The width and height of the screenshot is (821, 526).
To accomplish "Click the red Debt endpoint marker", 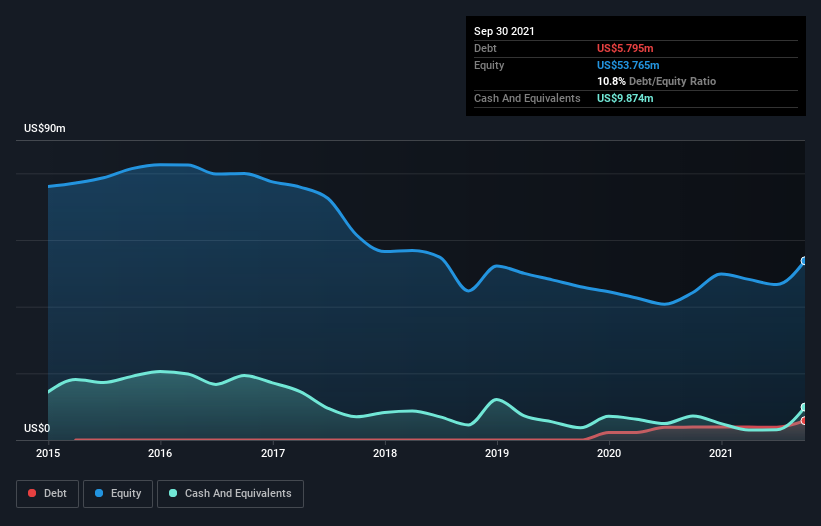I will [x=804, y=421].
